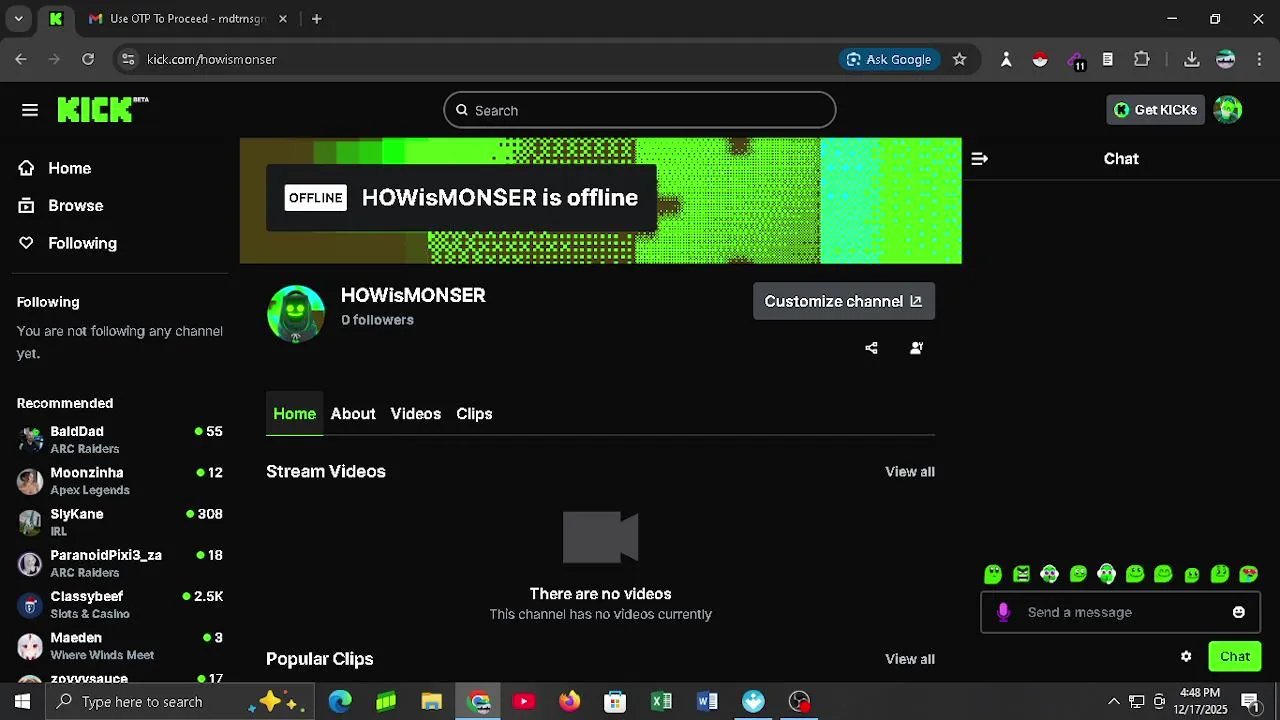Switch to the Kick pinned tab

click(56, 18)
